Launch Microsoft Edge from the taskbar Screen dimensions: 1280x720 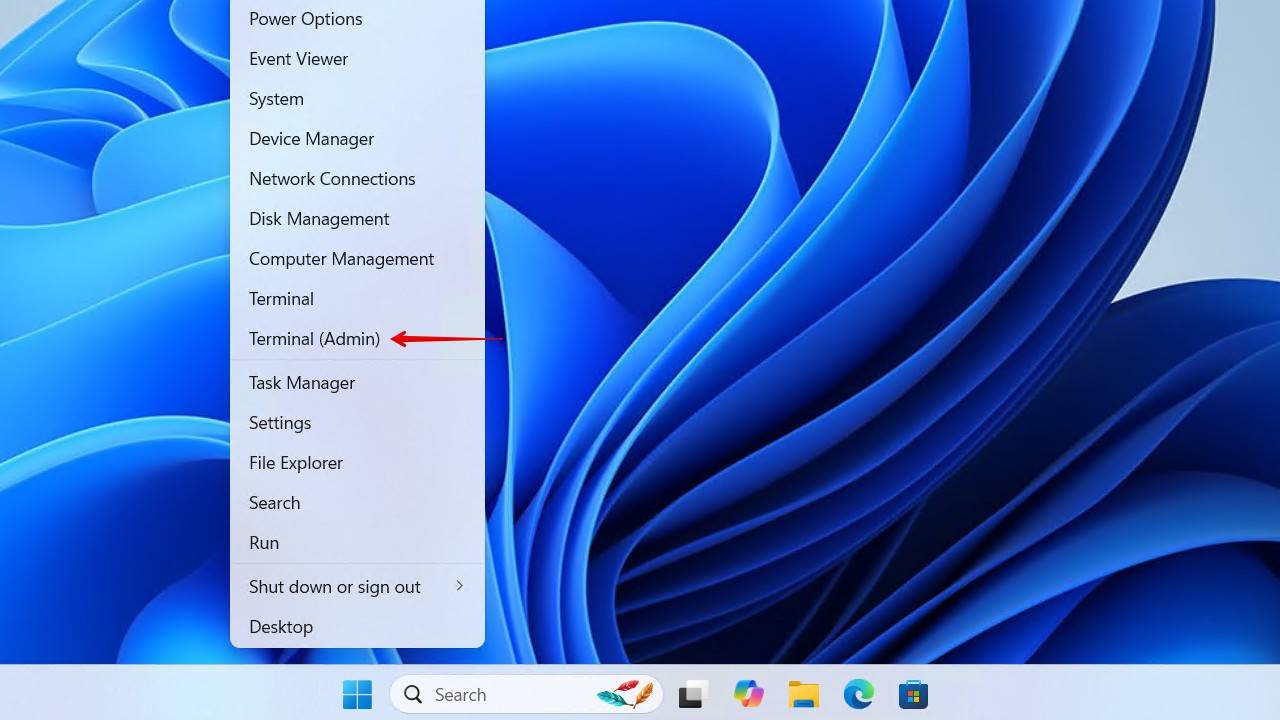[x=858, y=694]
